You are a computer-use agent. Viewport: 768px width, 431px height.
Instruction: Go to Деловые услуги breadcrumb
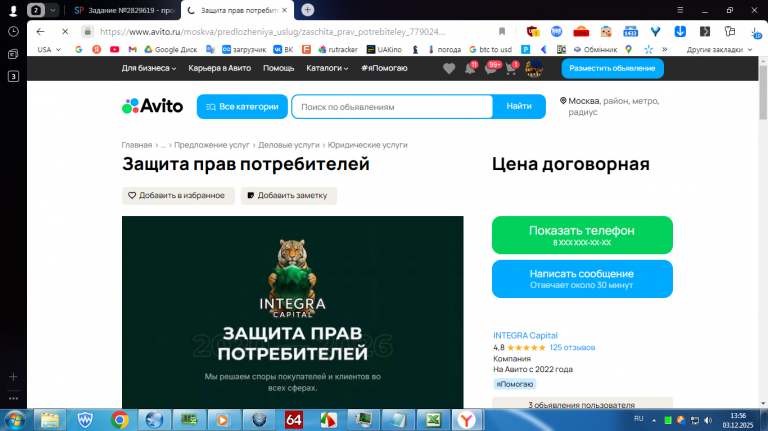pos(288,145)
